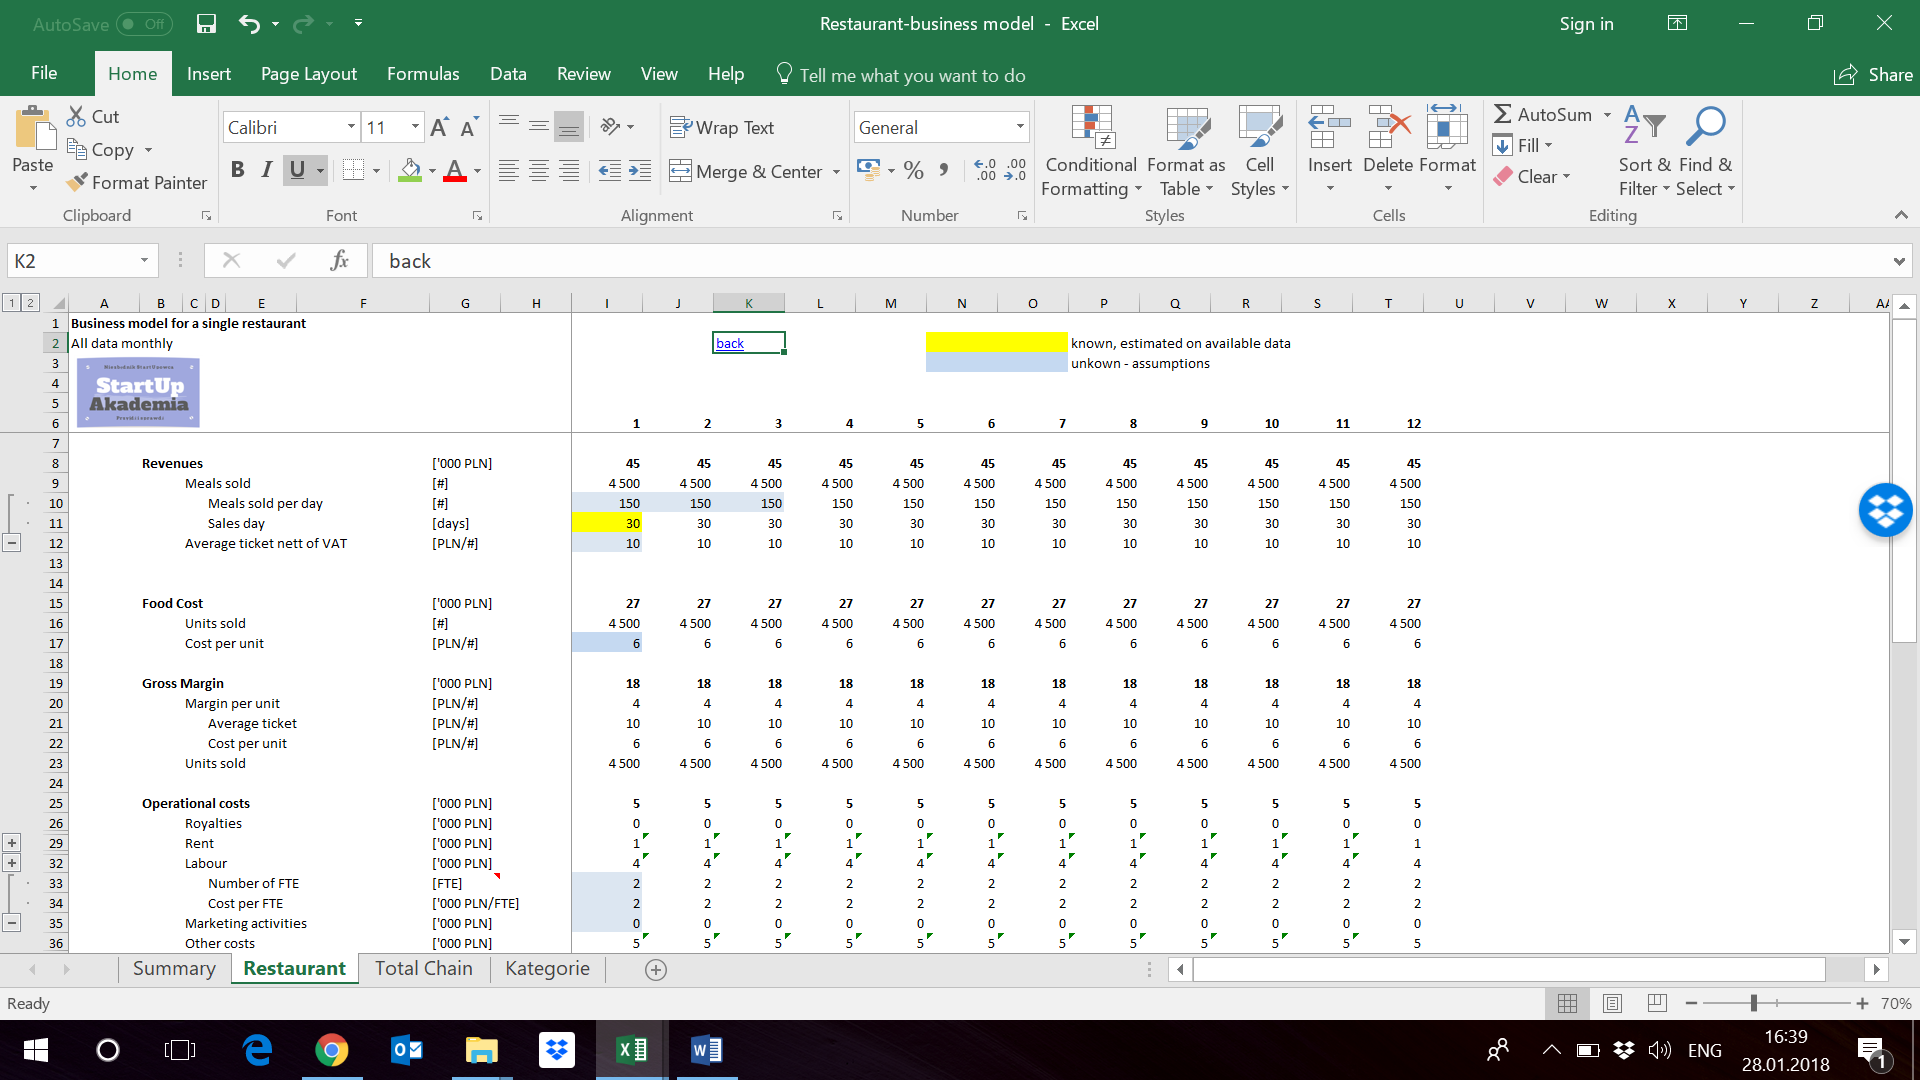
Task: Click the center align icon
Action: coord(539,171)
